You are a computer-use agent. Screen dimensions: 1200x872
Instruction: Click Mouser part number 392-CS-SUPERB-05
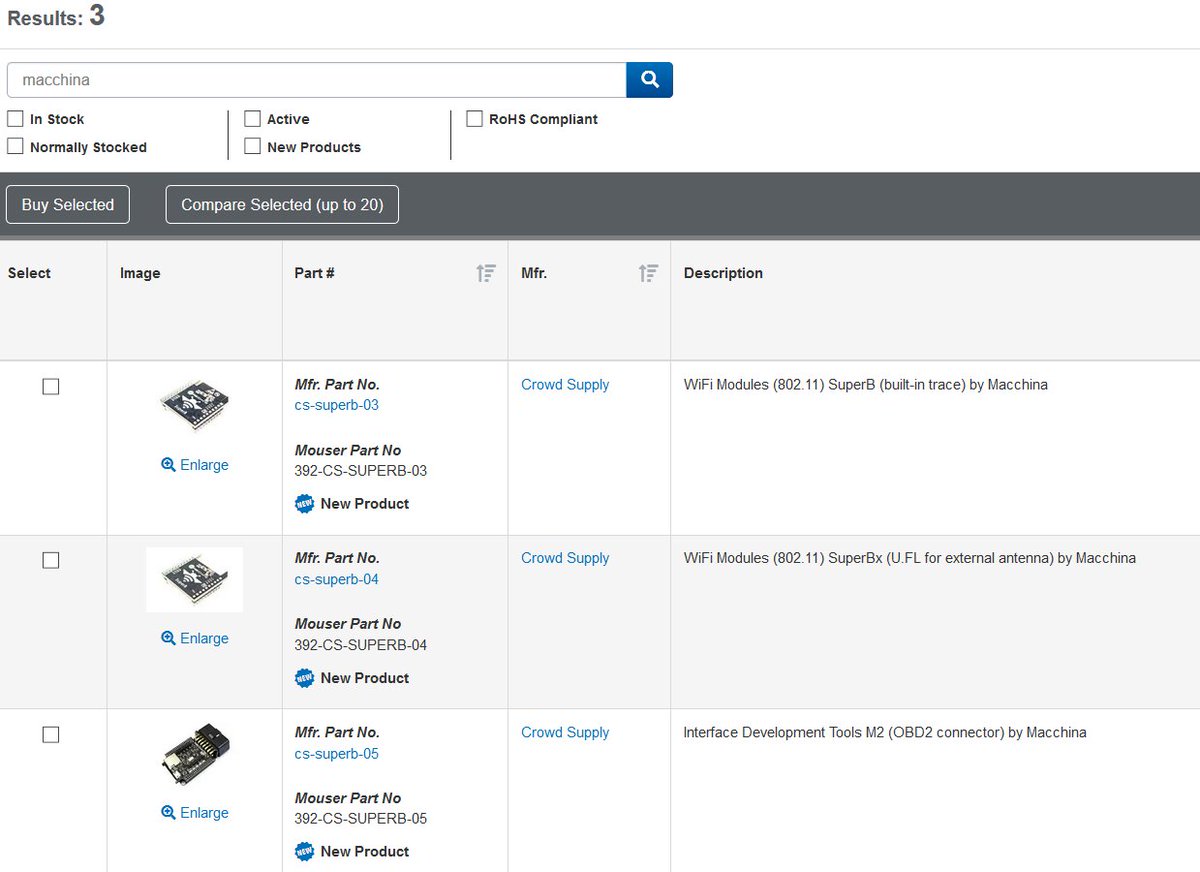(x=361, y=819)
